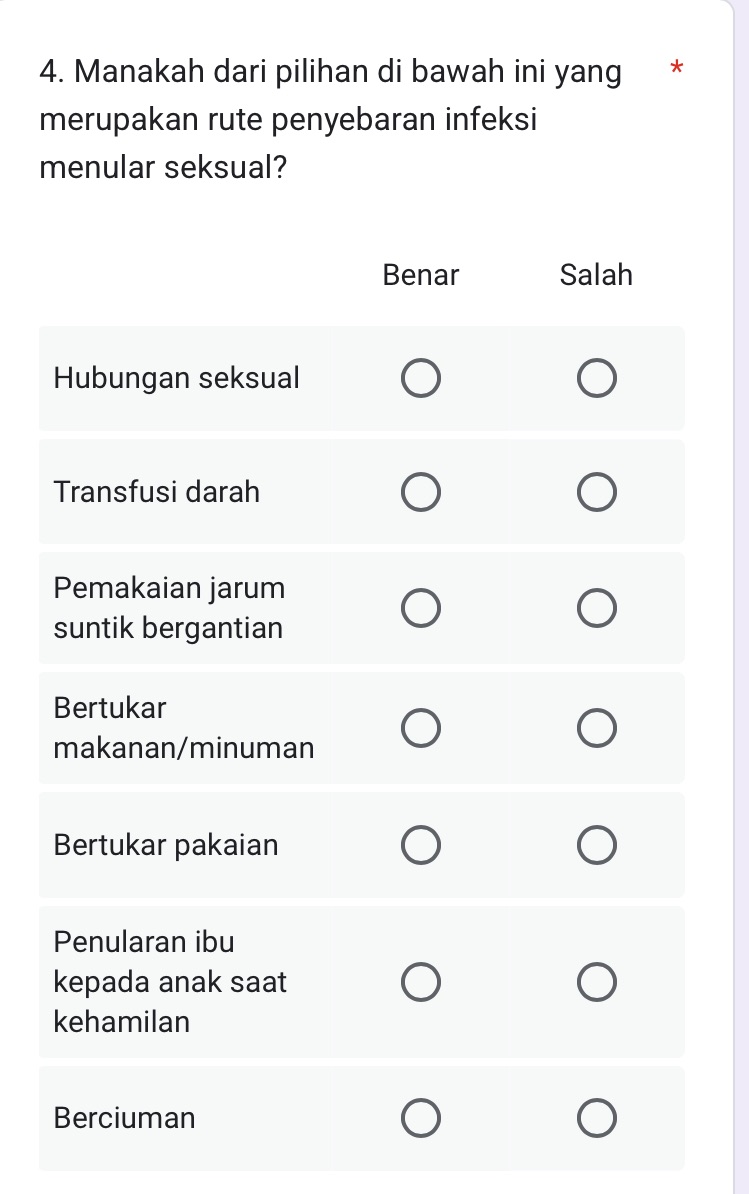The height and width of the screenshot is (1194, 749).
Task: Click the Berciuman row label
Action: pos(124,1117)
